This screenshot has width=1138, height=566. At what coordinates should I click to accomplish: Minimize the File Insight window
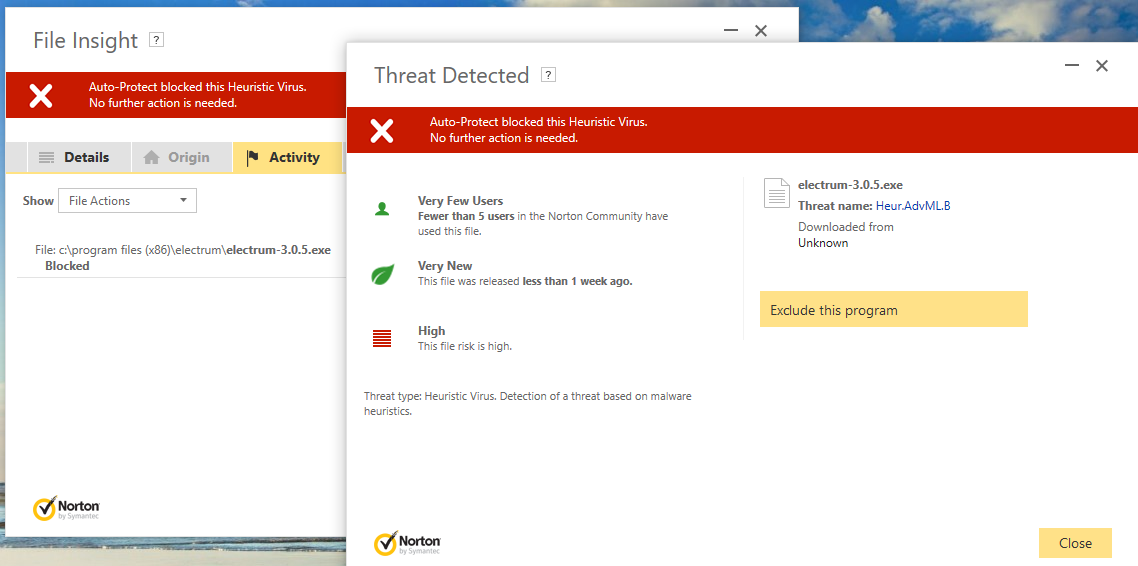731,30
